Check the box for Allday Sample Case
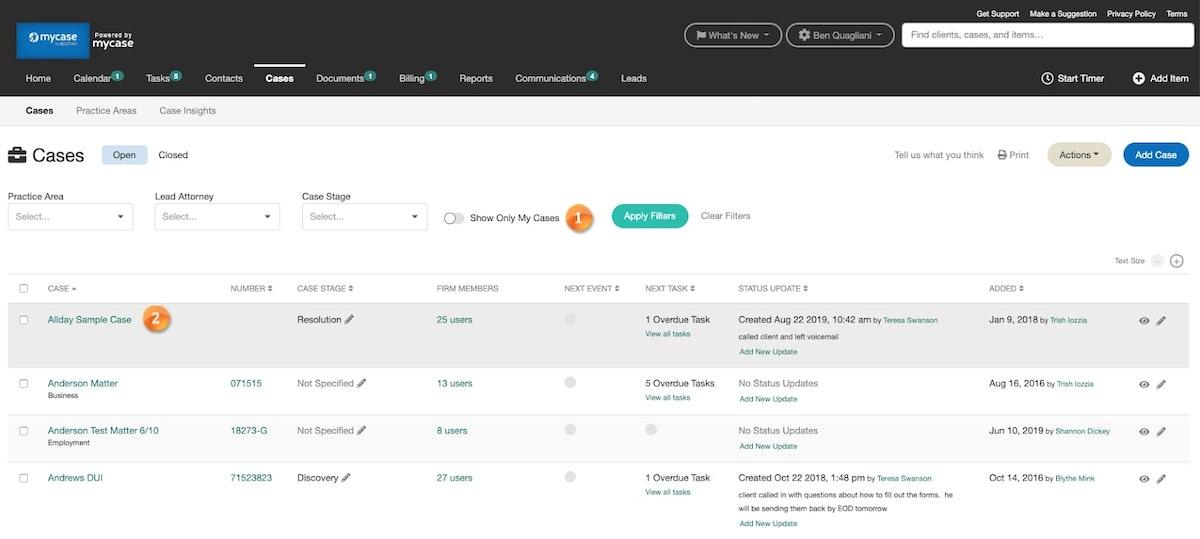1200x539 pixels. (x=24, y=320)
